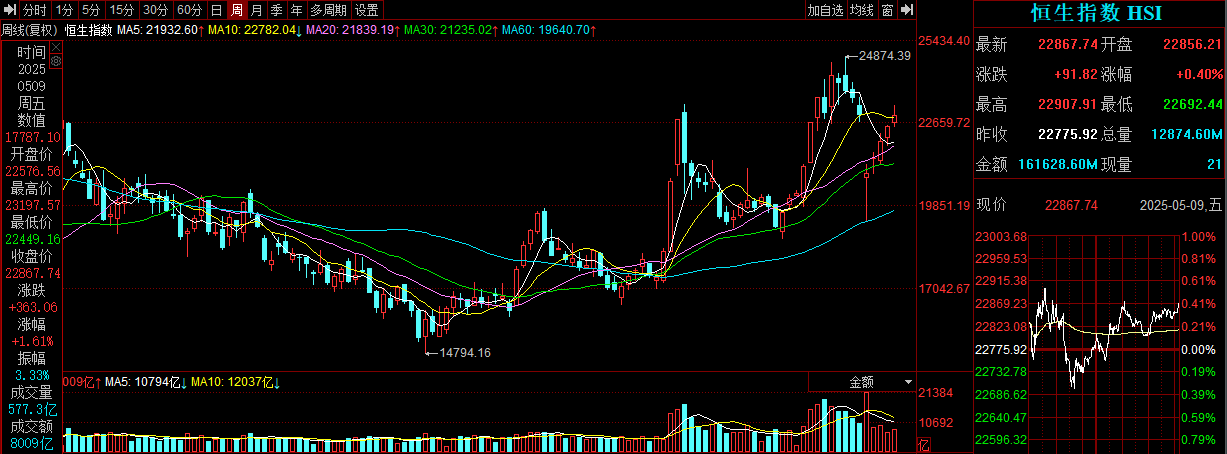1227x454 pixels.
Task: Open the 设置 settings button
Action: 367,10
